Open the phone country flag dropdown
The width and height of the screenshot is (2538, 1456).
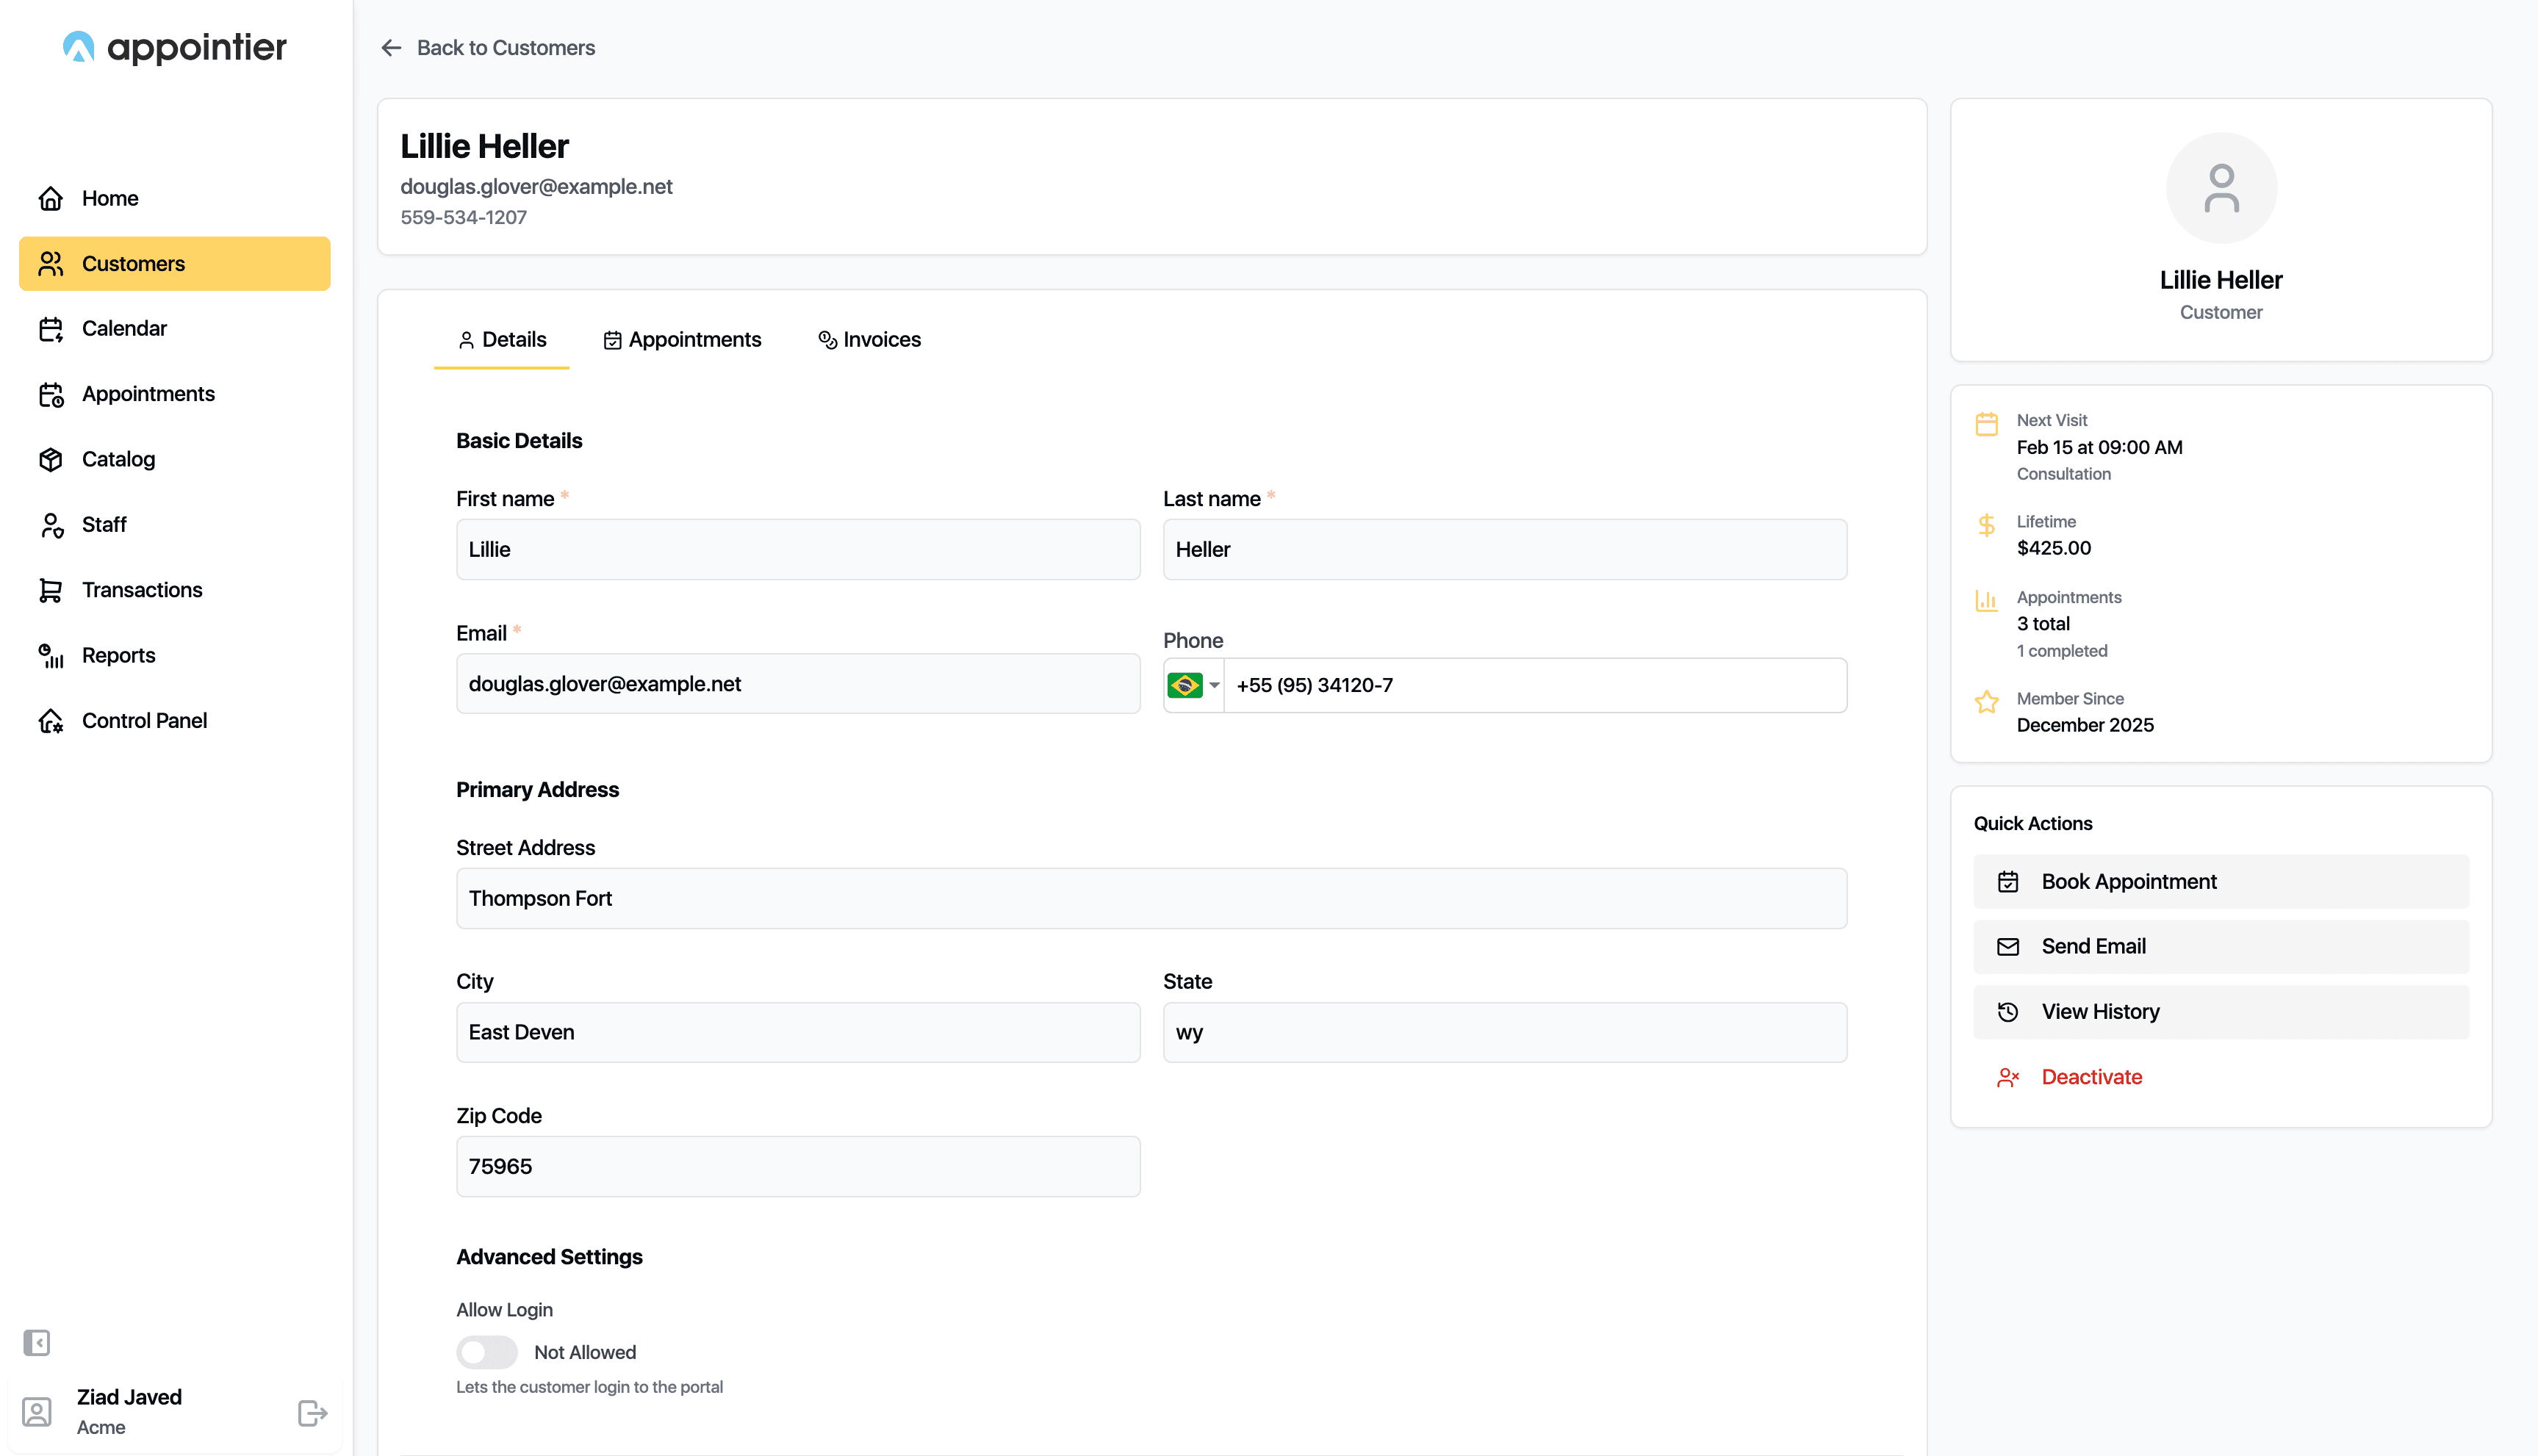click(x=1193, y=685)
